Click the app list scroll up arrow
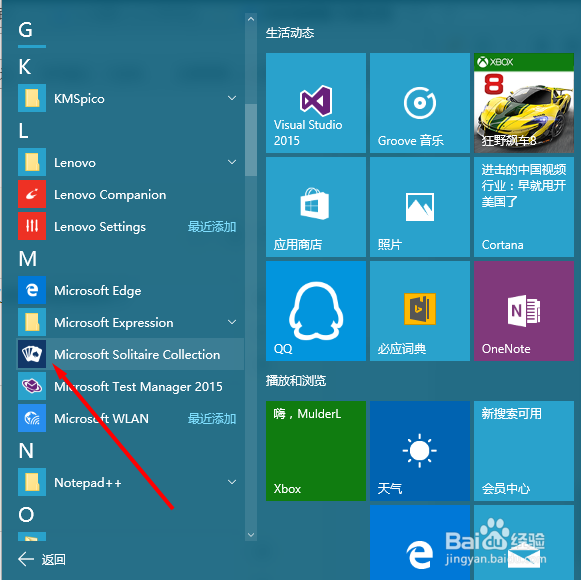581x580 pixels. 251,19
